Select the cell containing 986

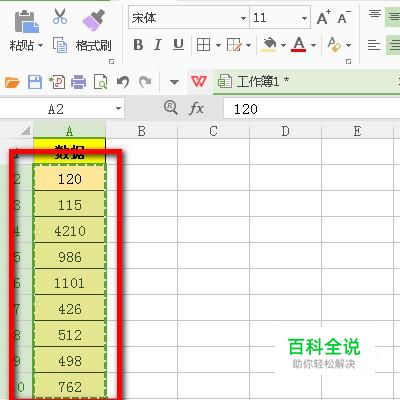(x=70, y=256)
